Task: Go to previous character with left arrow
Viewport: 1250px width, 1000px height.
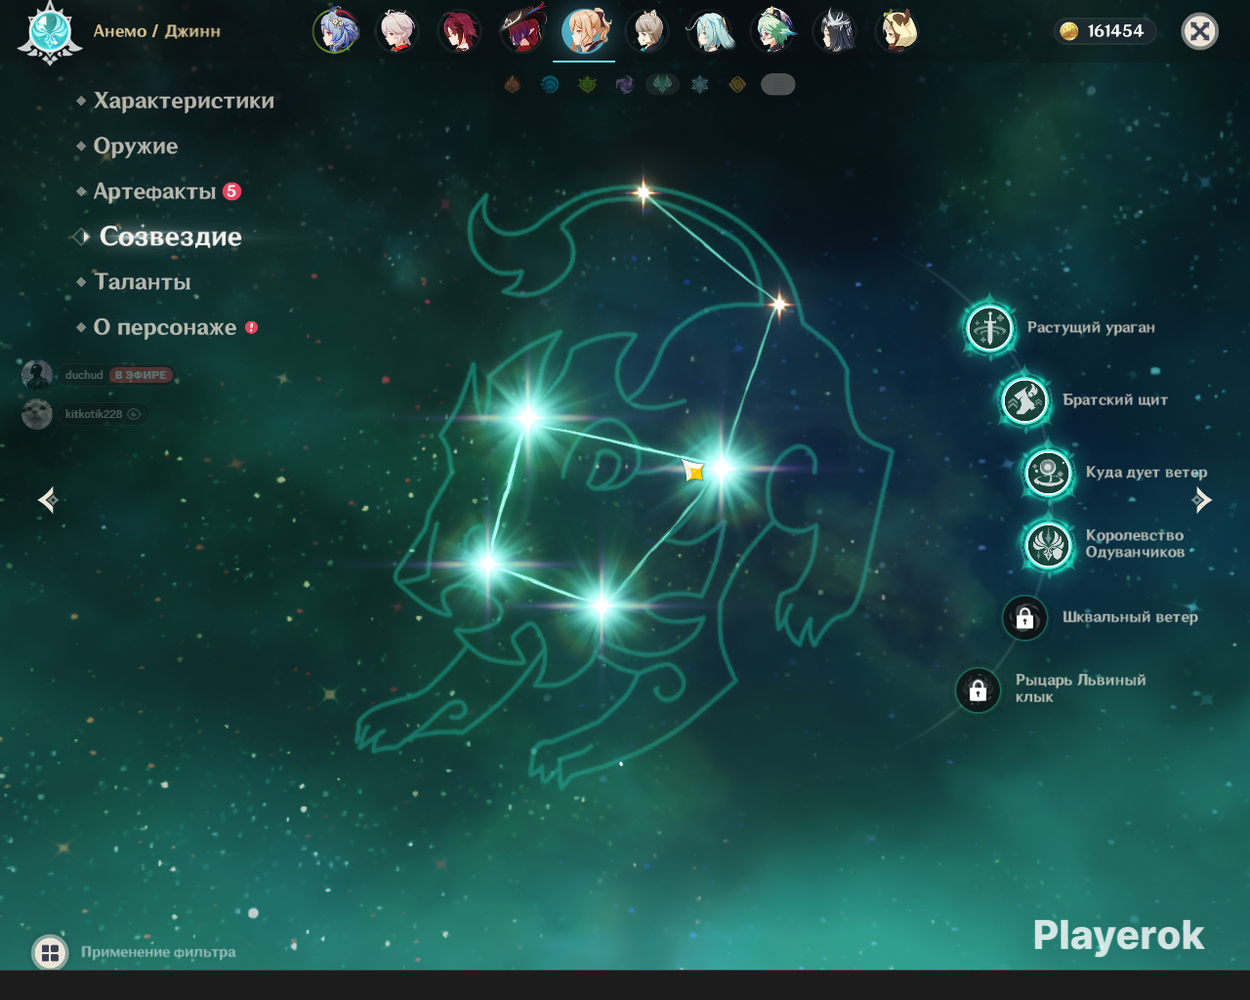Action: [x=48, y=500]
